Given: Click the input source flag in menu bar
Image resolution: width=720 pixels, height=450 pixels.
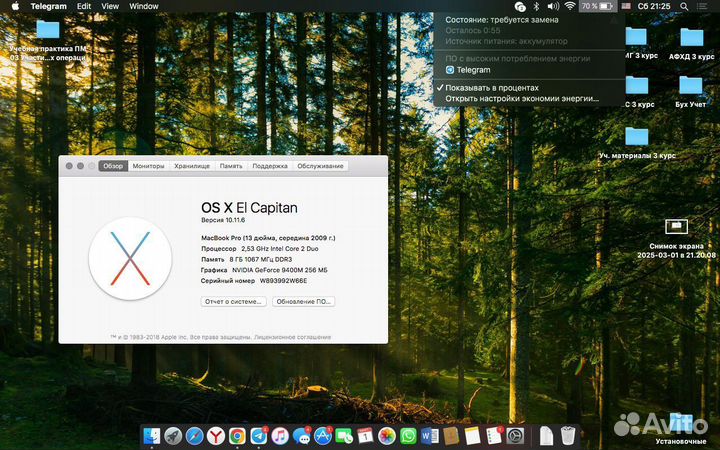Looking at the screenshot, I should click(x=626, y=6).
